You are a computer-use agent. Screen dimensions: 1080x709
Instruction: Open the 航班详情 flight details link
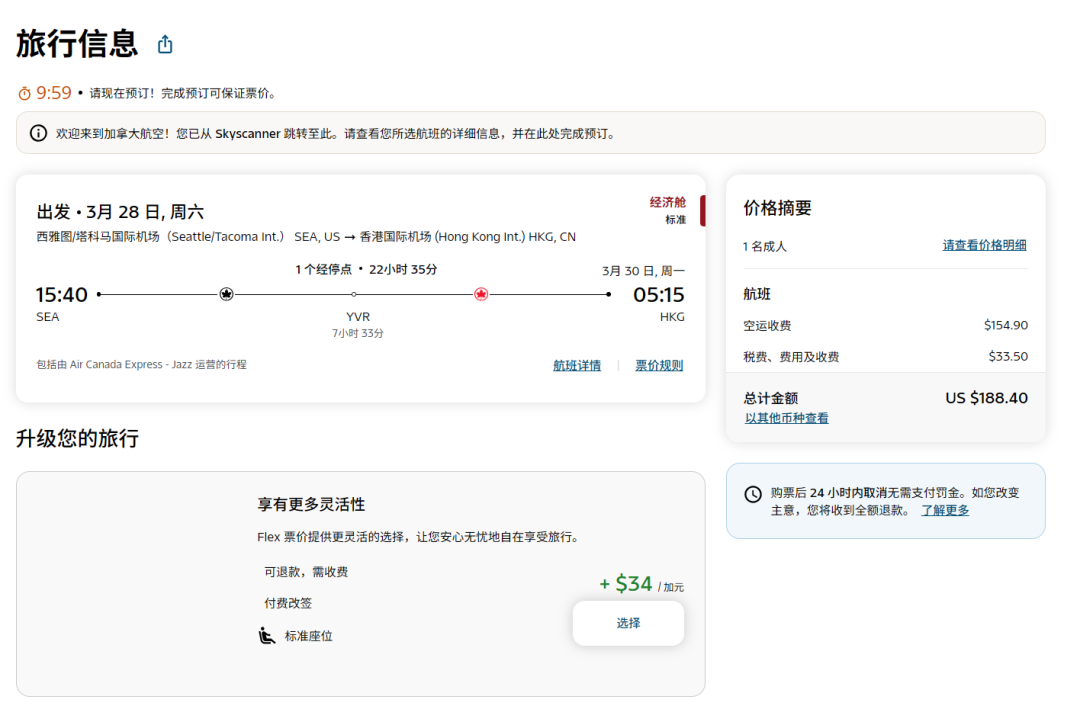pyautogui.click(x=577, y=366)
